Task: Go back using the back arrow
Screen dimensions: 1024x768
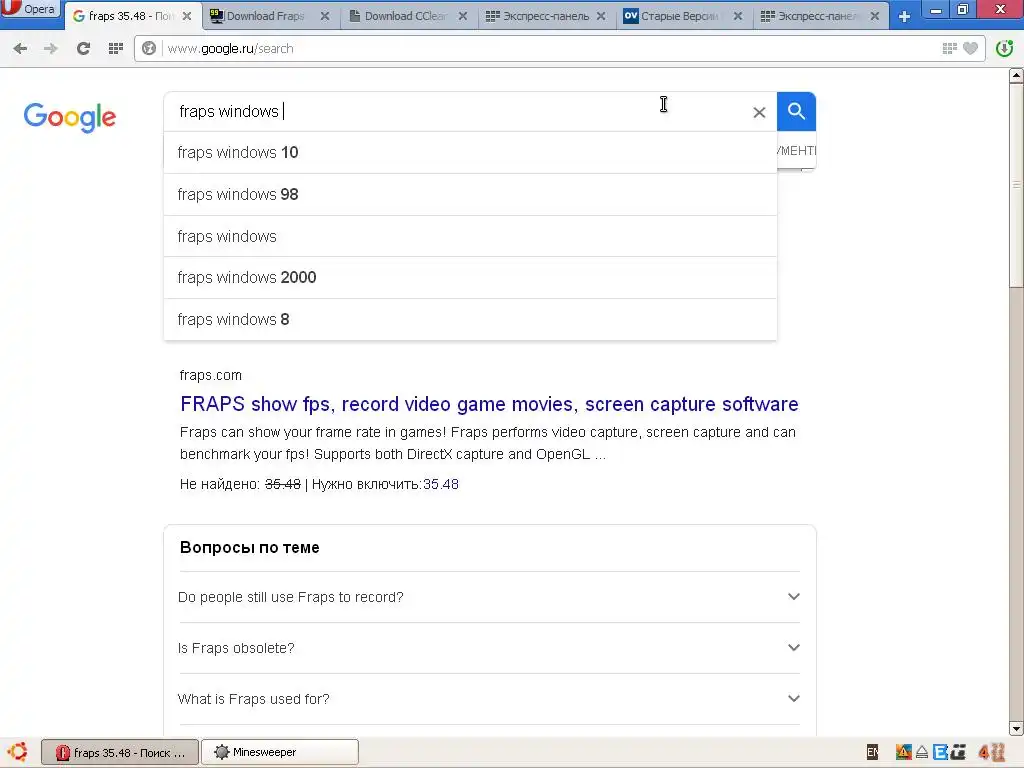Action: pos(20,48)
